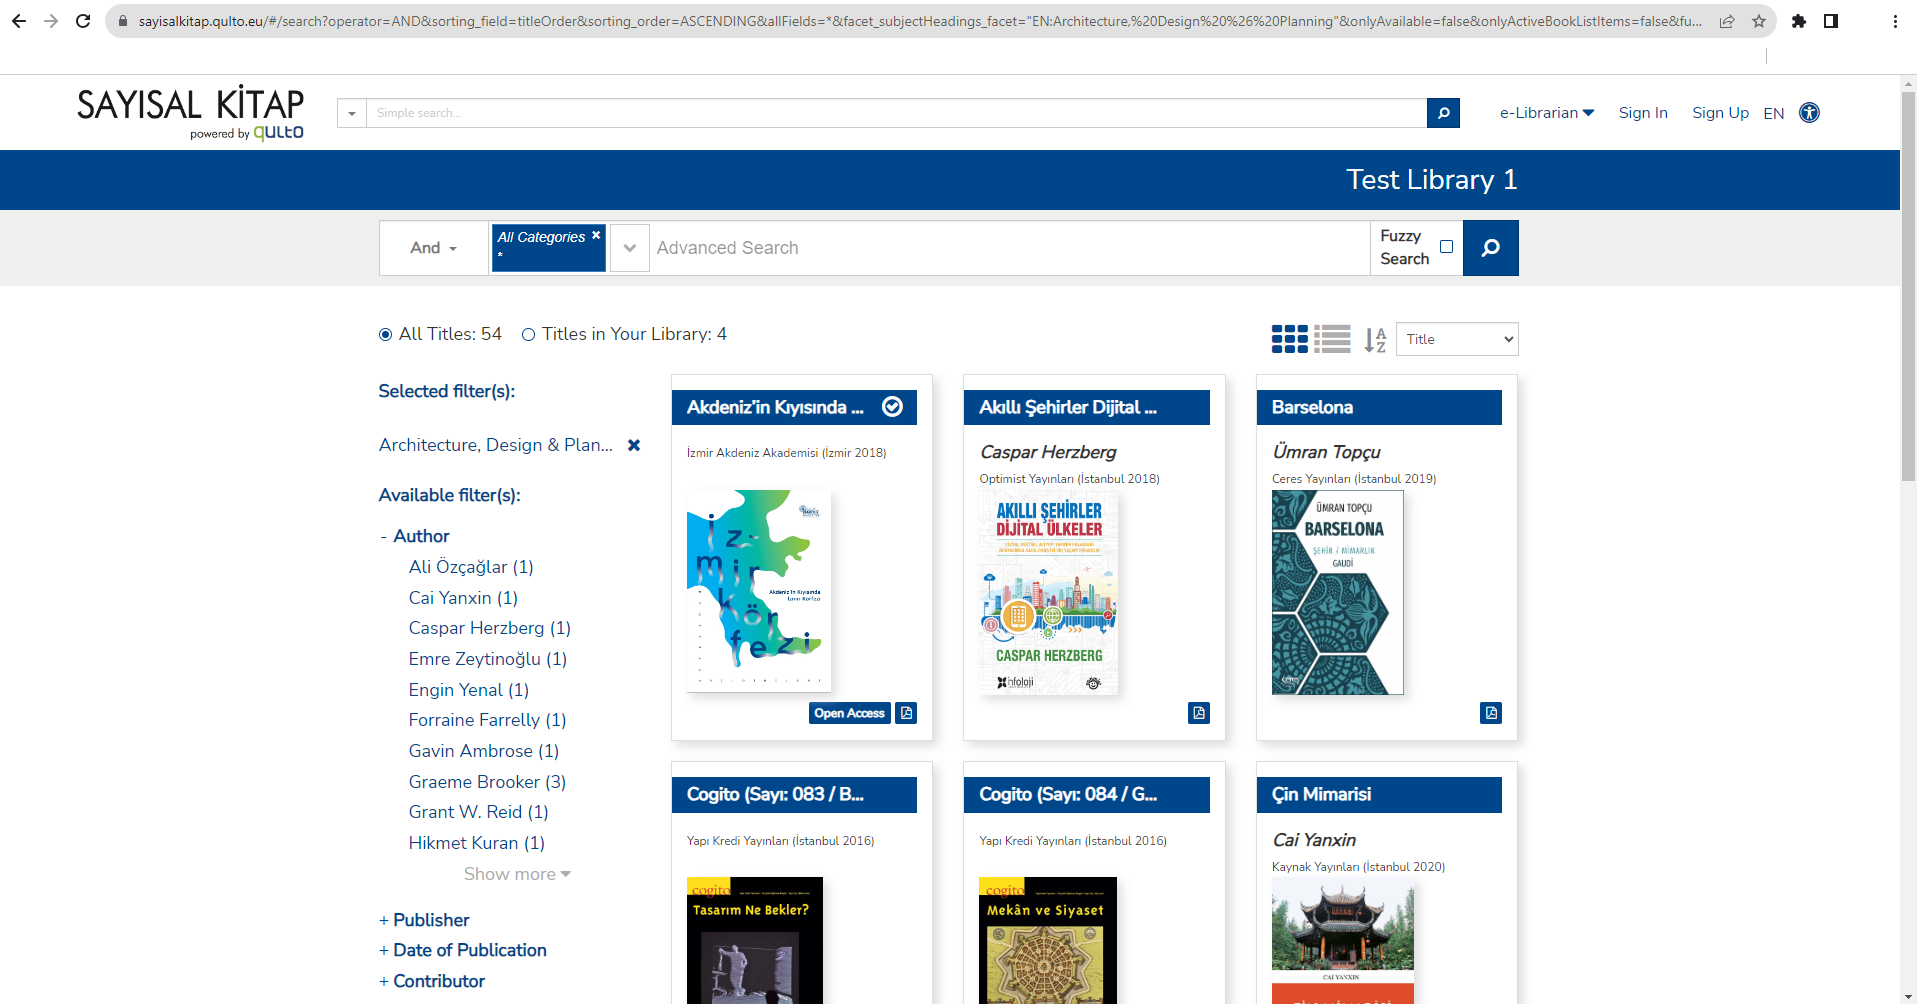Open the Barselona book title
This screenshot has width=1917, height=1004.
click(1312, 407)
